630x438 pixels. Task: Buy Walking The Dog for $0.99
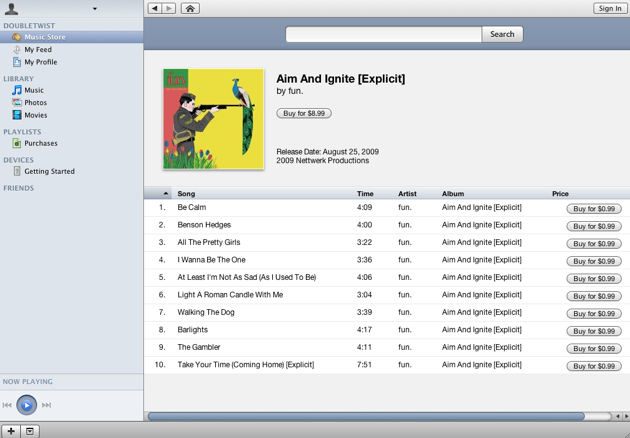[x=594, y=313]
